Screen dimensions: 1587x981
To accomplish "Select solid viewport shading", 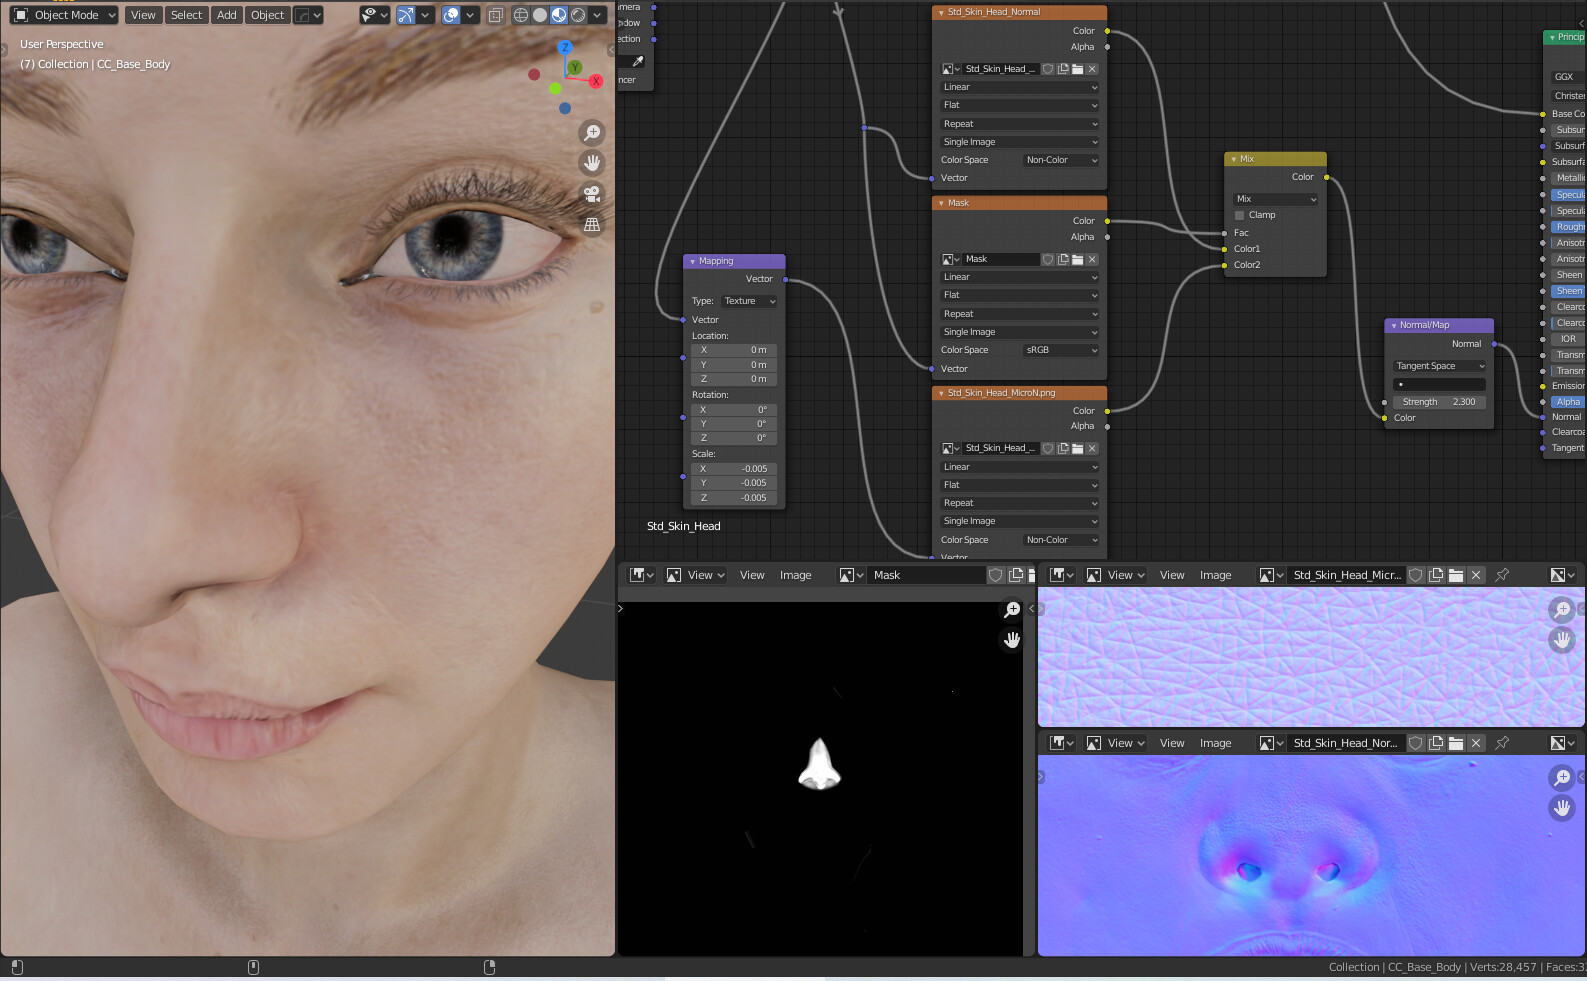I will pyautogui.click(x=540, y=15).
